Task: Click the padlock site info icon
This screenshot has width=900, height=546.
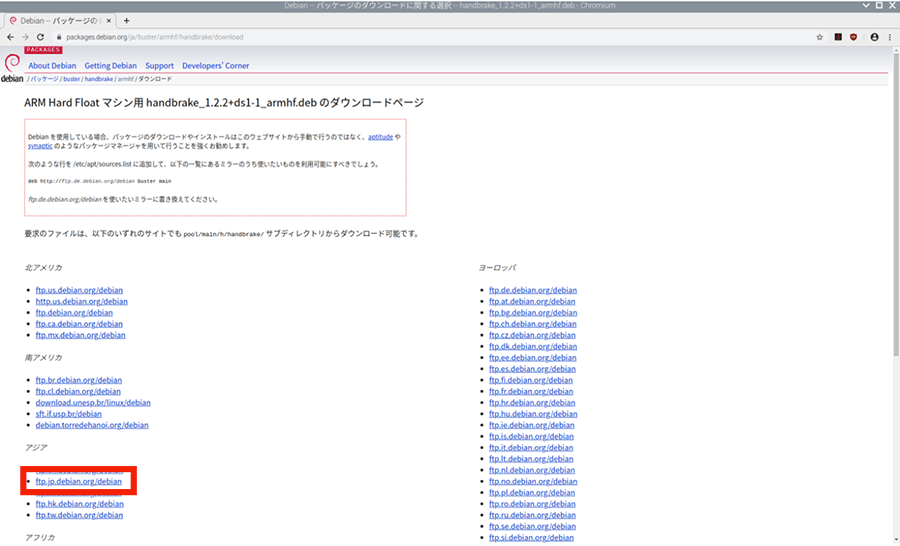Action: [x=59, y=37]
